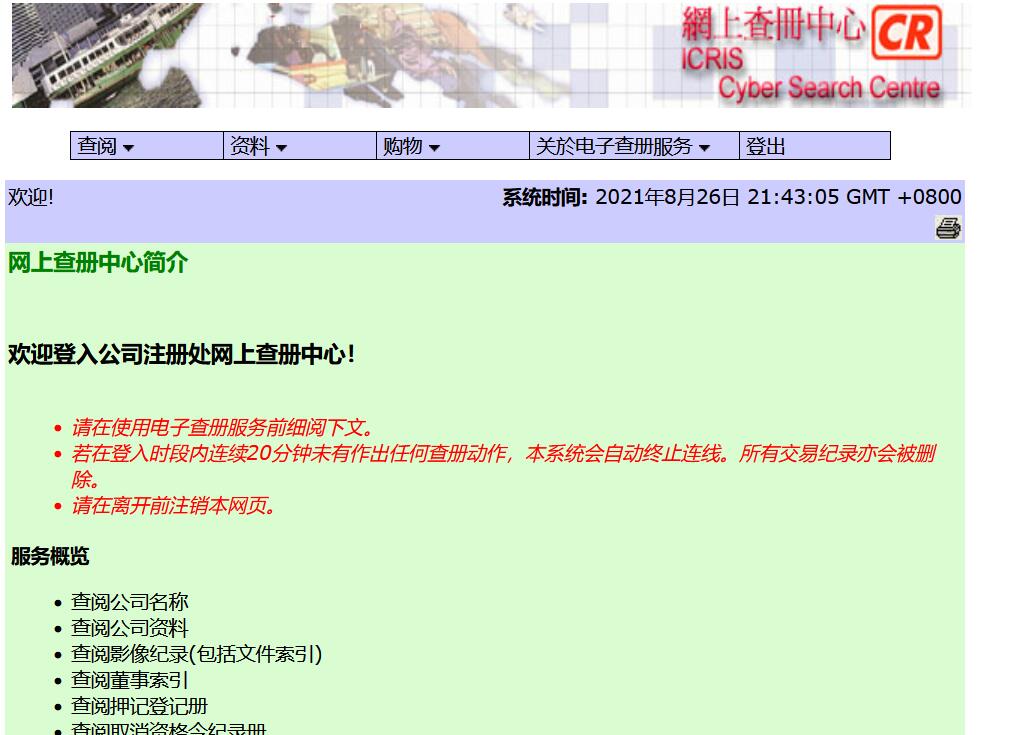This screenshot has width=1015, height=735.
Task: Click the 系统时间 timestamp display
Action: click(731, 197)
